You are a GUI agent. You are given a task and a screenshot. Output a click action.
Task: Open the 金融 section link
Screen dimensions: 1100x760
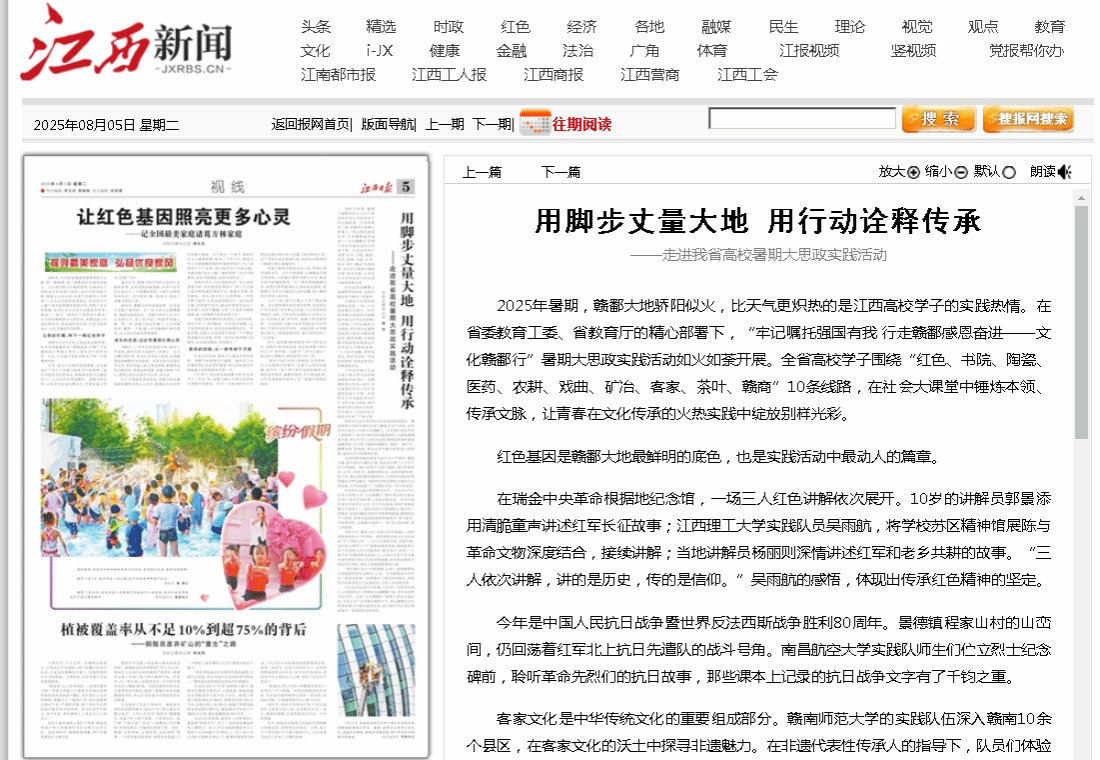(x=511, y=51)
